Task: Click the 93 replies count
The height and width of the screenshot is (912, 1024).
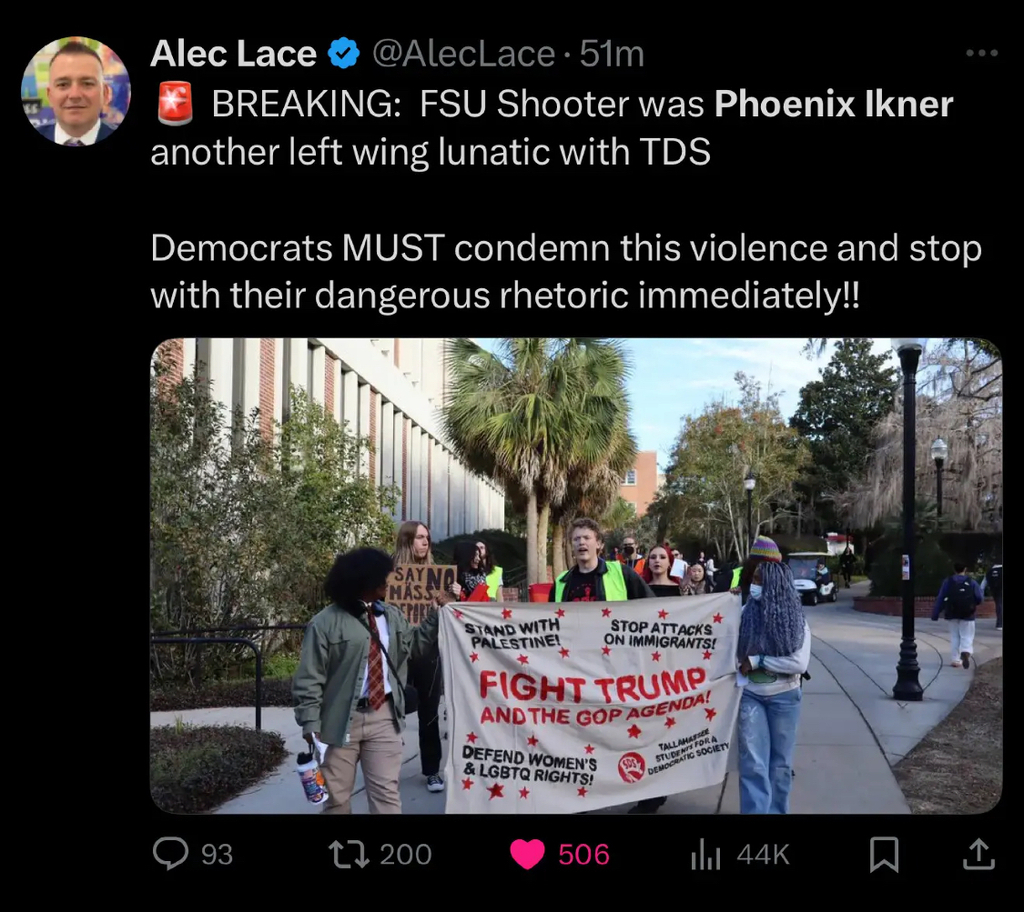Action: point(217,855)
